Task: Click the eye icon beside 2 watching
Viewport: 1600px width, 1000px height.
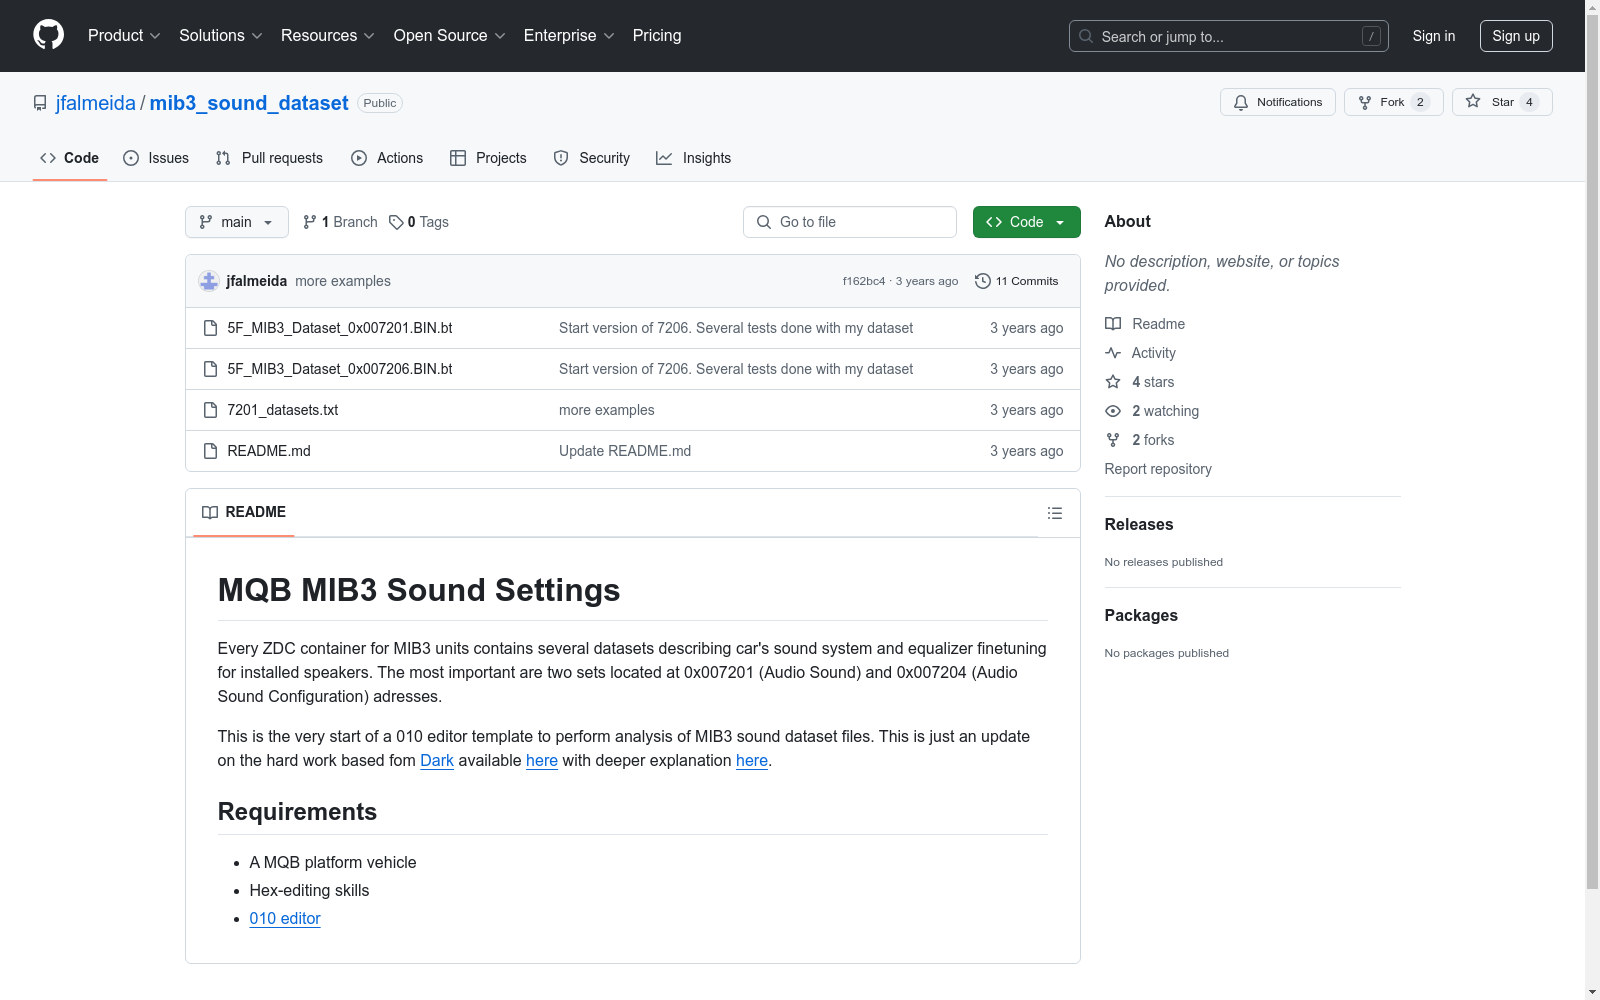Action: [1113, 411]
